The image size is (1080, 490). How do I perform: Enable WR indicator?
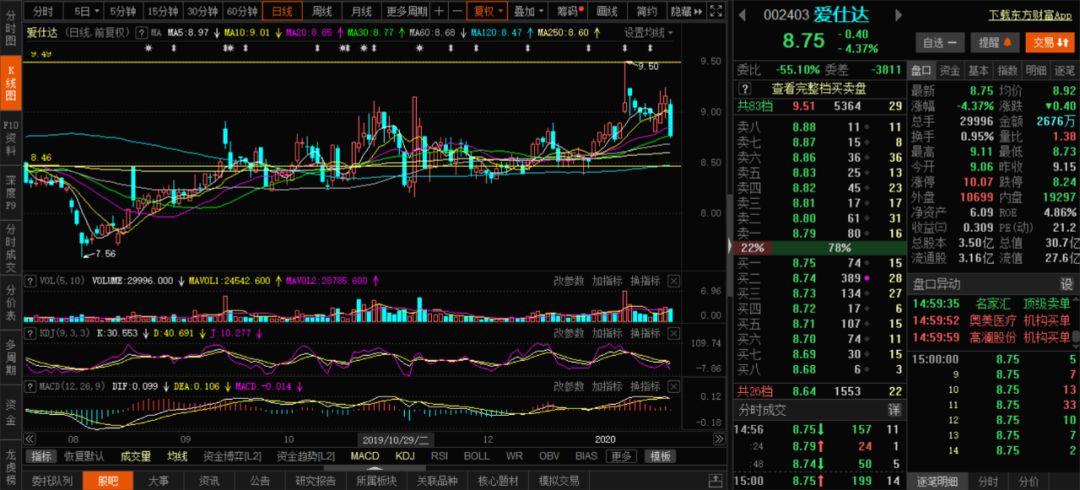tap(514, 456)
